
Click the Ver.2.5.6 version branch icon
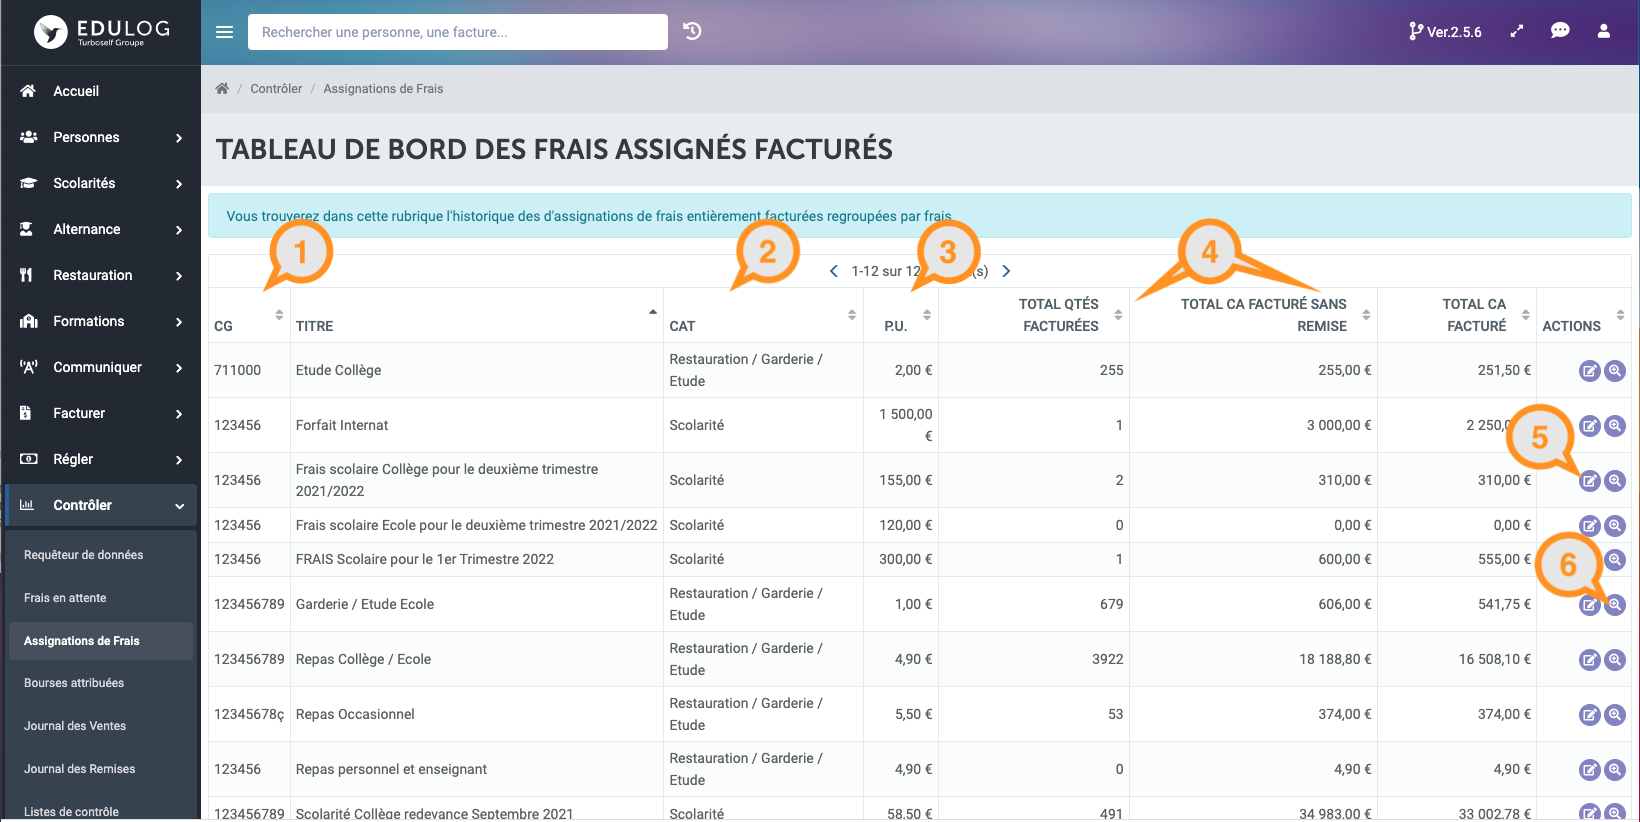[1415, 31]
